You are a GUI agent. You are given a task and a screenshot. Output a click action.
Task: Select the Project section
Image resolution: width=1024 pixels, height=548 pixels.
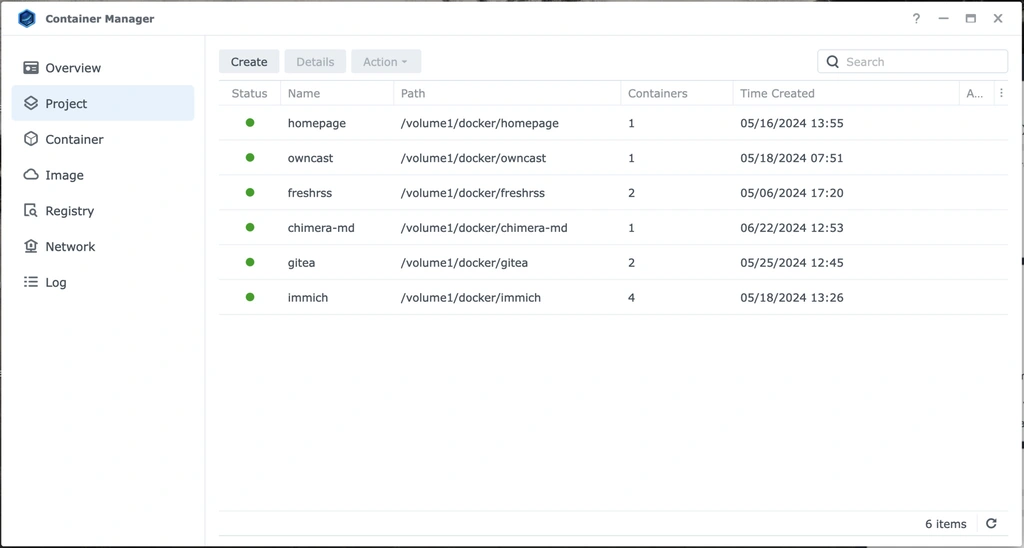click(x=103, y=103)
